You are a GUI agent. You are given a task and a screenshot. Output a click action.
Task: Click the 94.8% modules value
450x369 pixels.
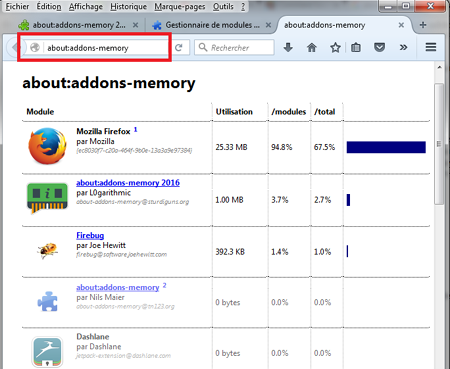coord(282,147)
